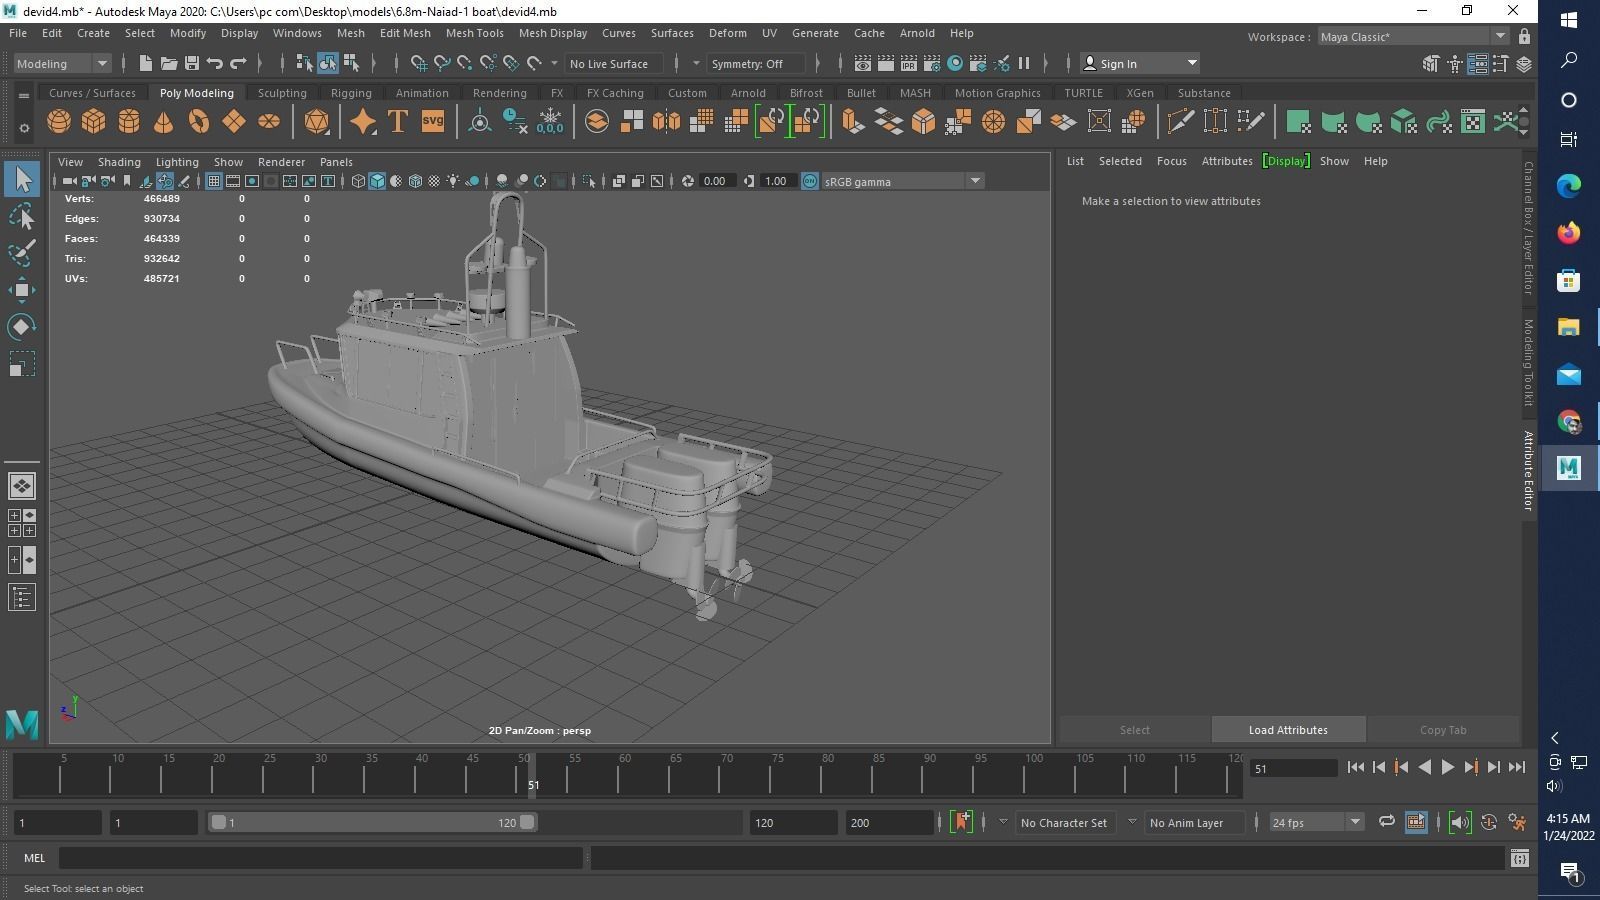Viewport: 1600px width, 900px height.
Task: Click the range slider bar
Action: [x=373, y=822]
